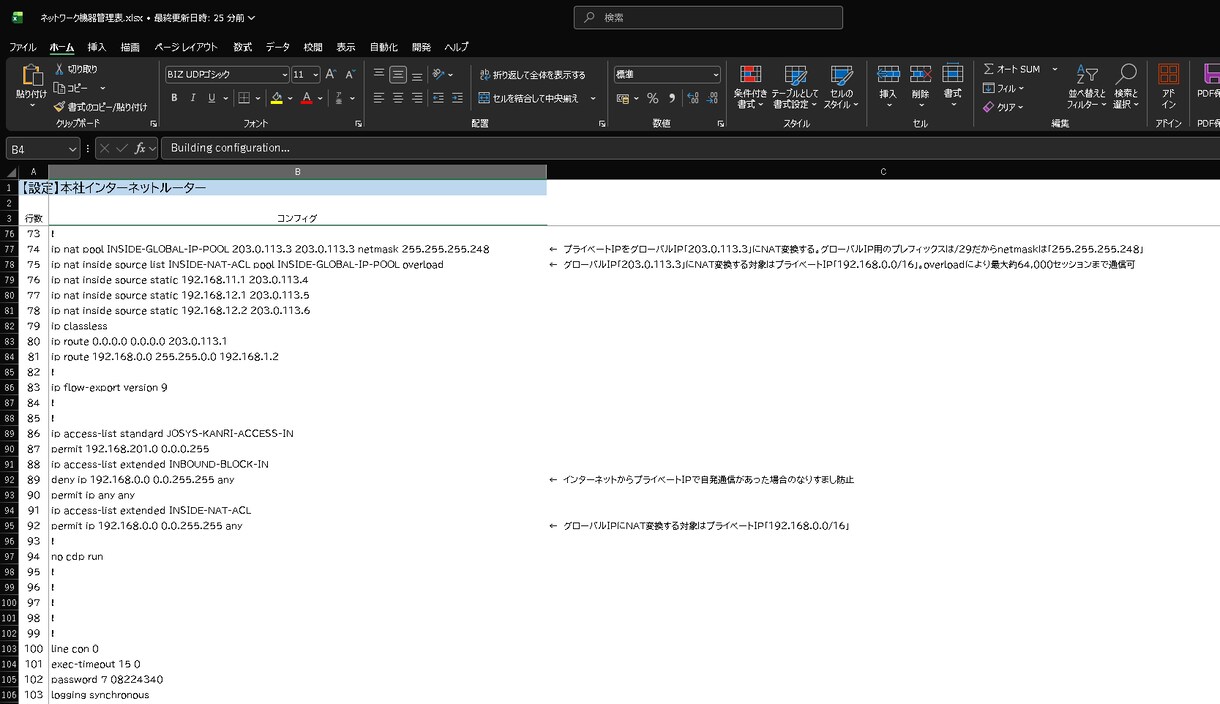Select column B header
This screenshot has width=1220, height=704.
[x=297, y=172]
